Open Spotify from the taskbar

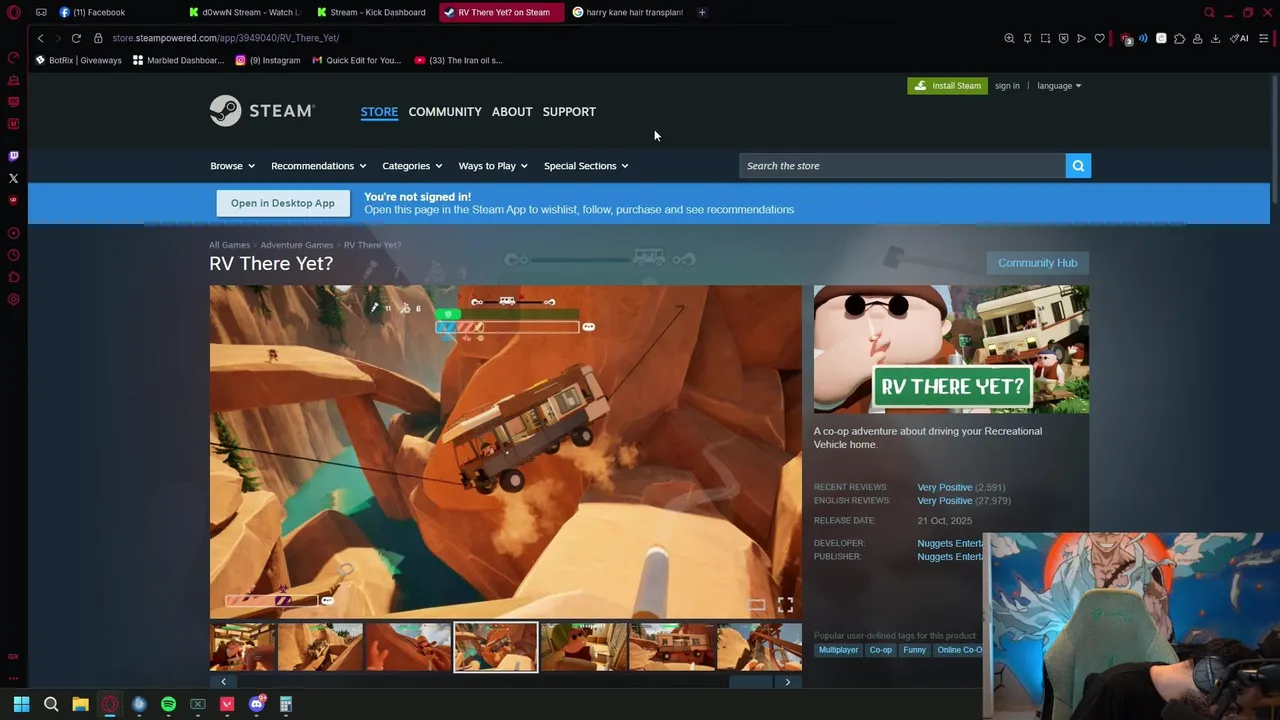tap(168, 704)
